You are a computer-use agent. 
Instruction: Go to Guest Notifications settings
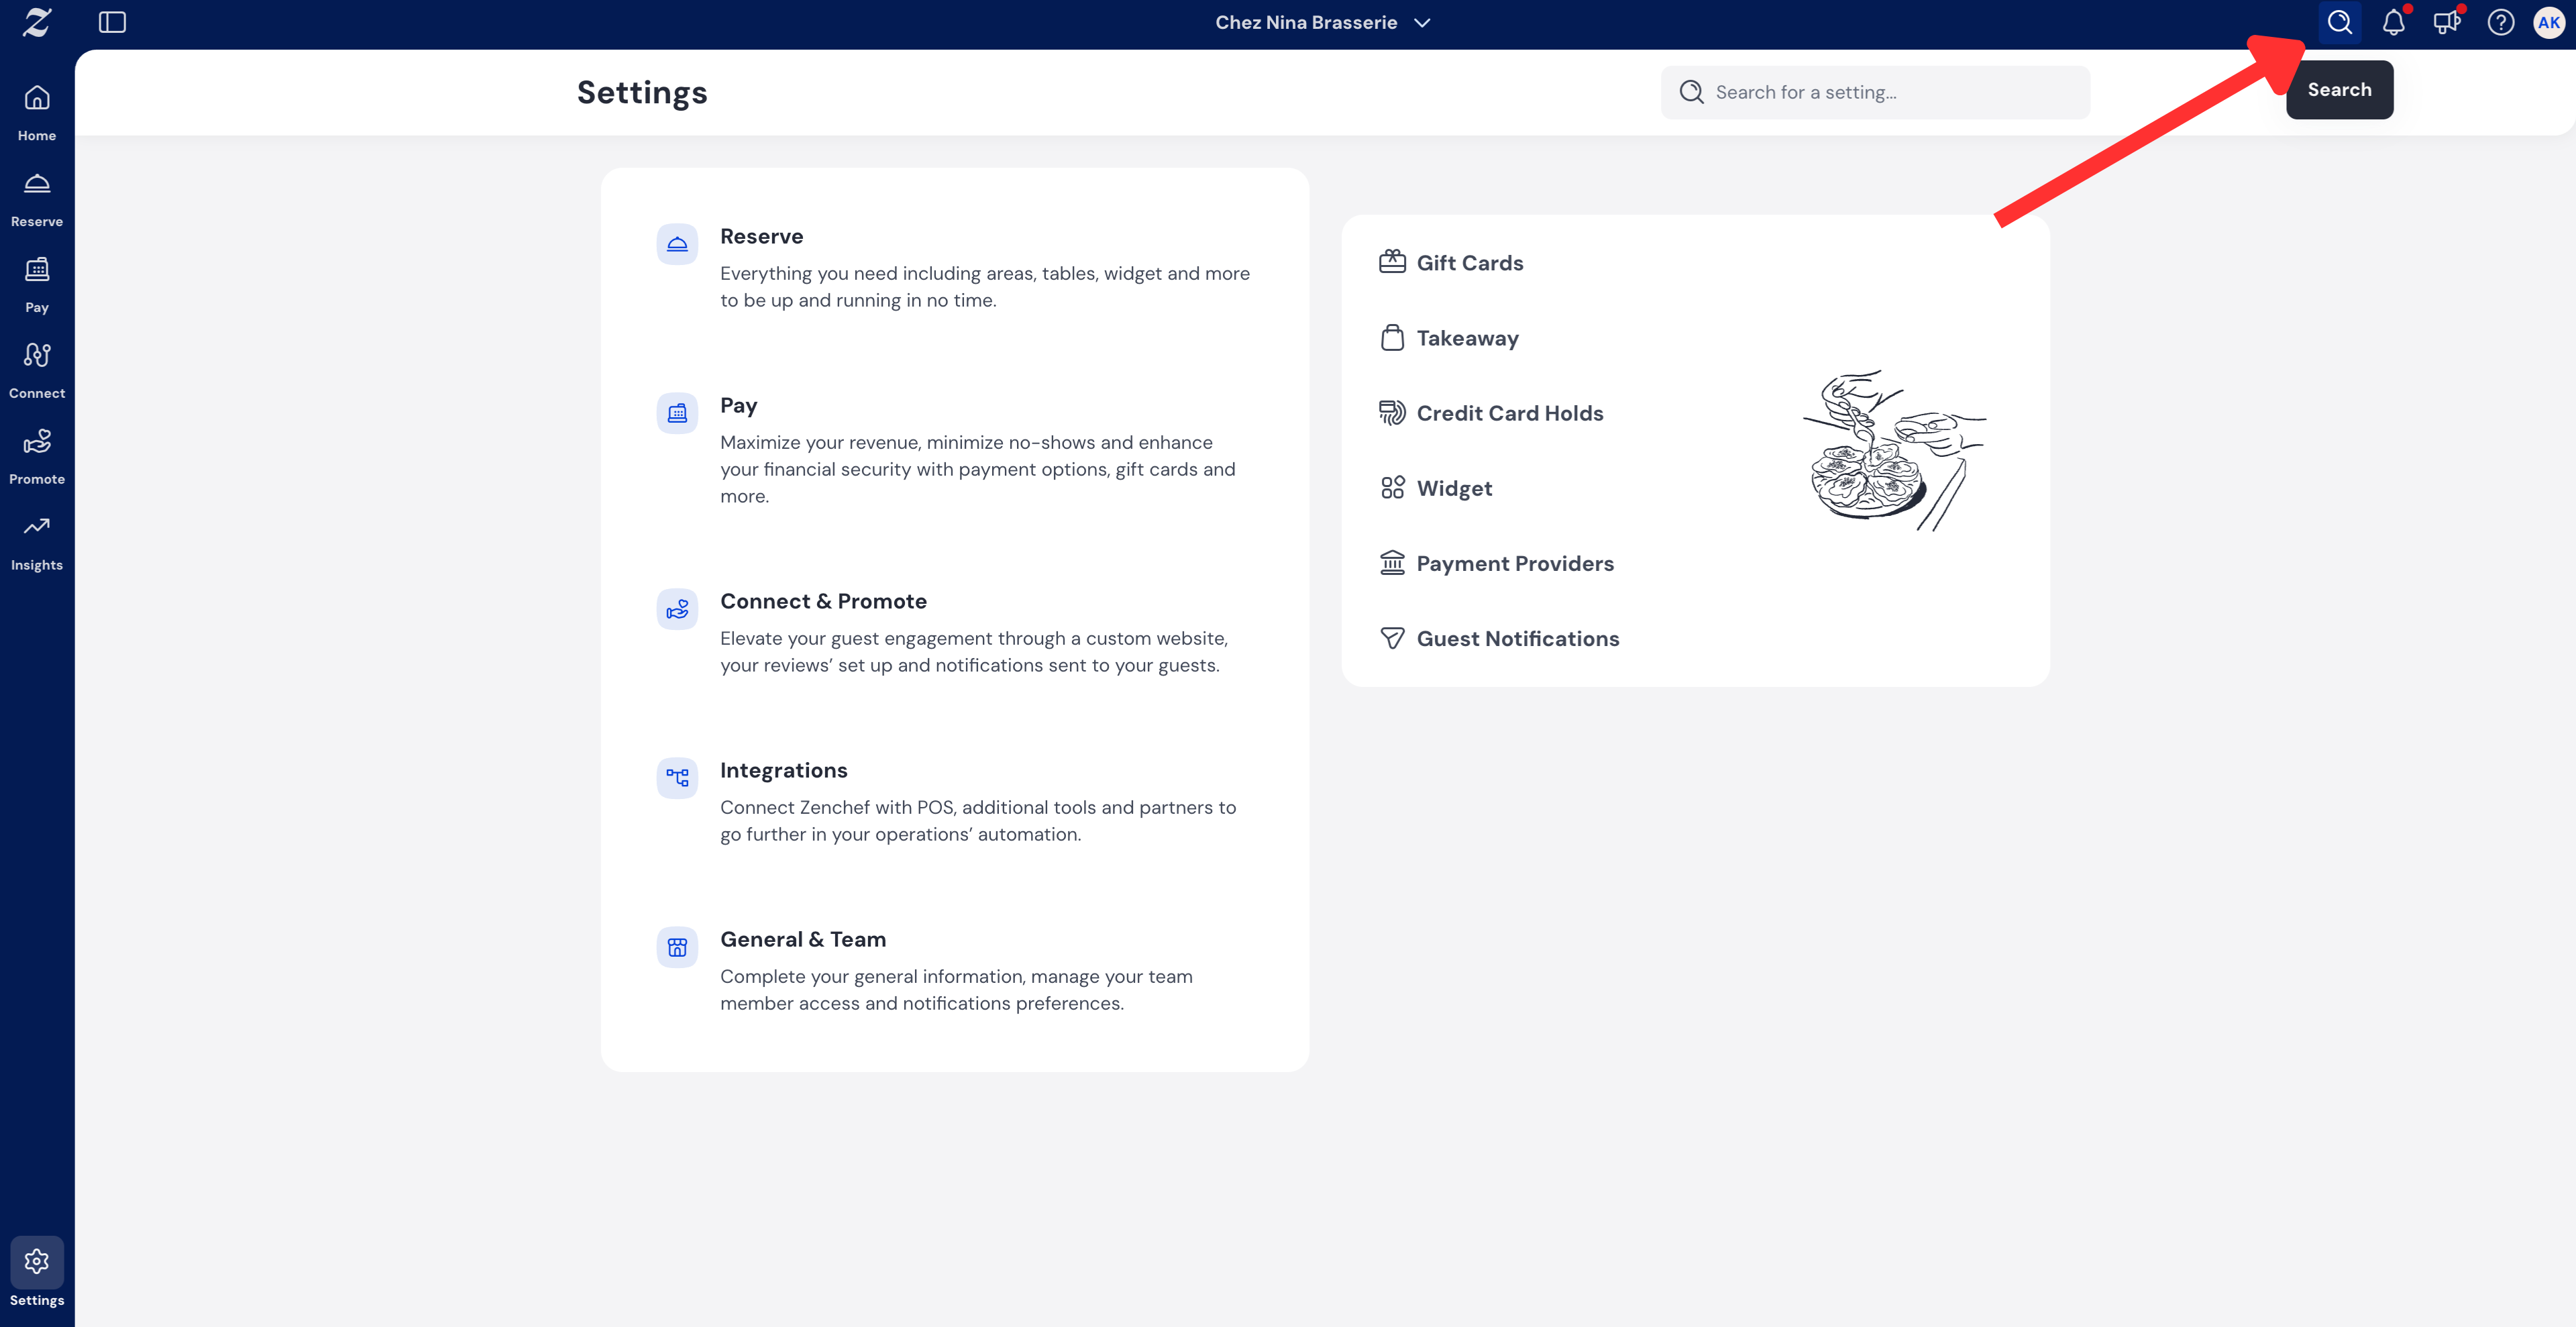1517,638
